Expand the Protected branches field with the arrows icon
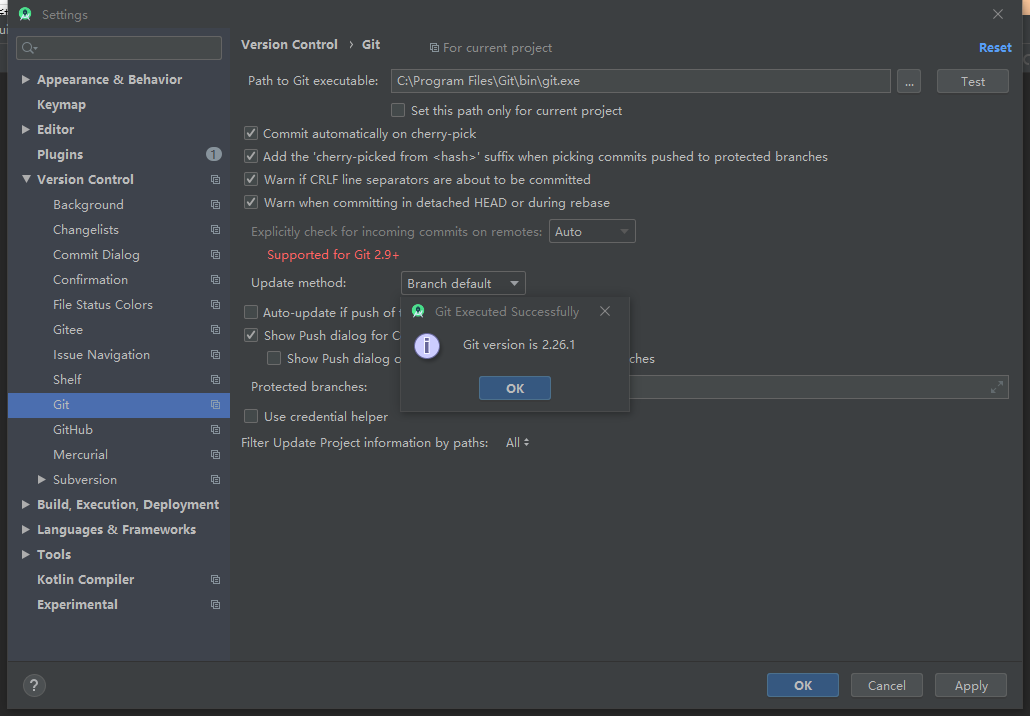 (x=996, y=387)
